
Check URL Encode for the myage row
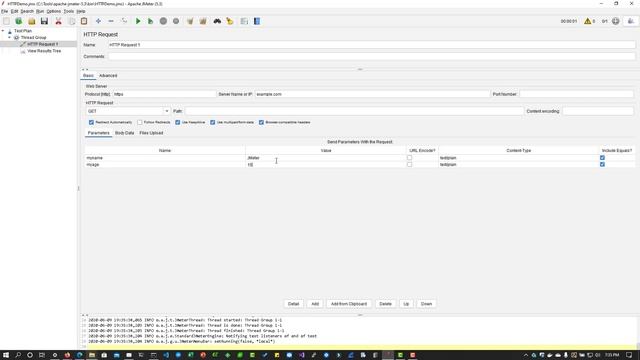(409, 164)
